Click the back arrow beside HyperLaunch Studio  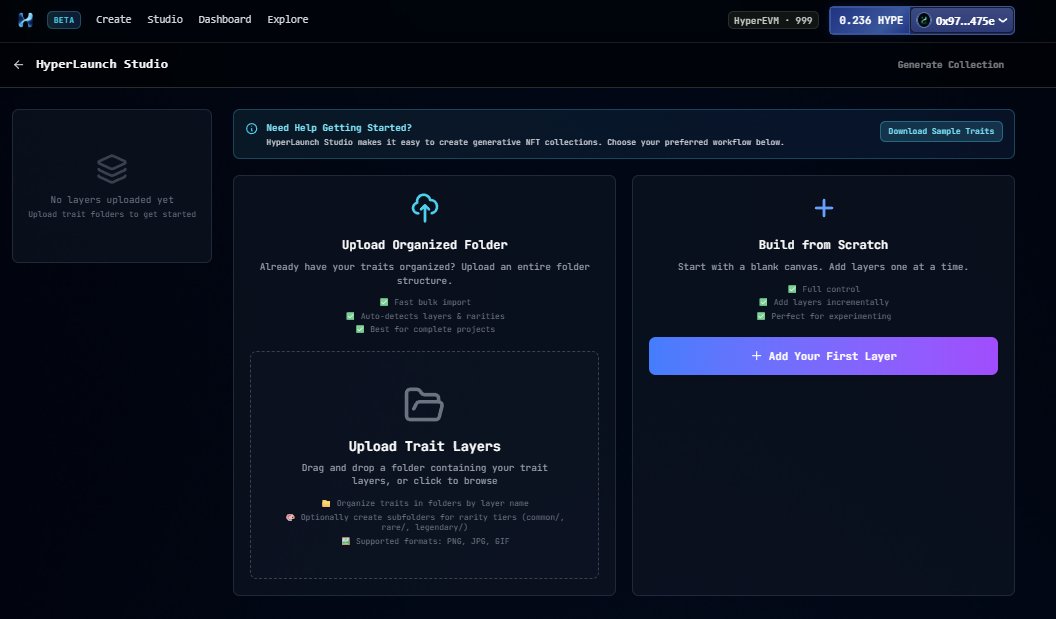click(18, 65)
